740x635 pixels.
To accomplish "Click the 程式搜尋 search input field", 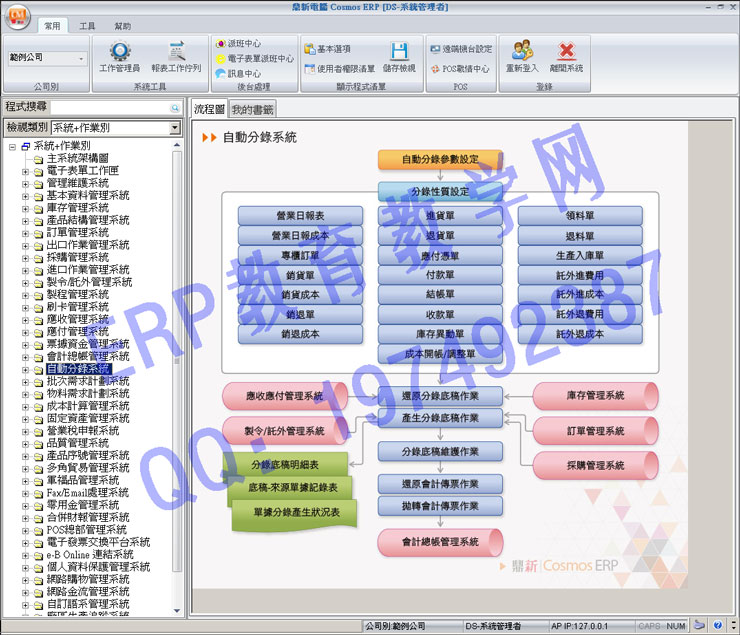I will coord(110,108).
